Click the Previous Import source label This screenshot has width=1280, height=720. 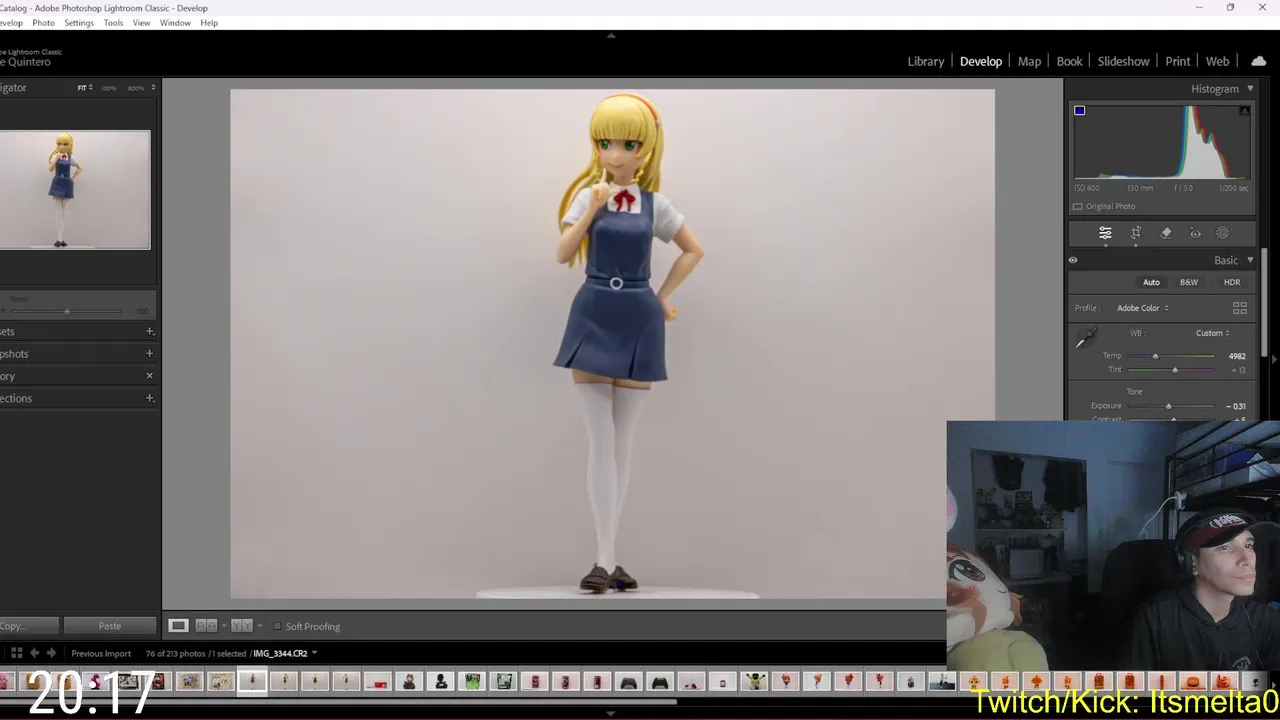click(x=101, y=653)
